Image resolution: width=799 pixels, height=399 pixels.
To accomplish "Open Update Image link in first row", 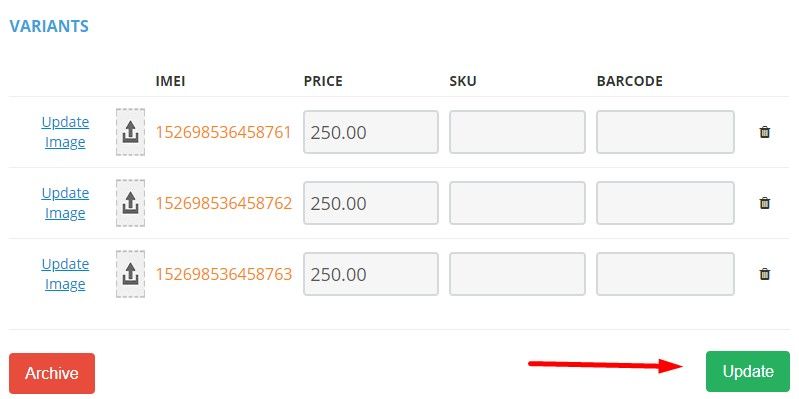I will point(65,132).
